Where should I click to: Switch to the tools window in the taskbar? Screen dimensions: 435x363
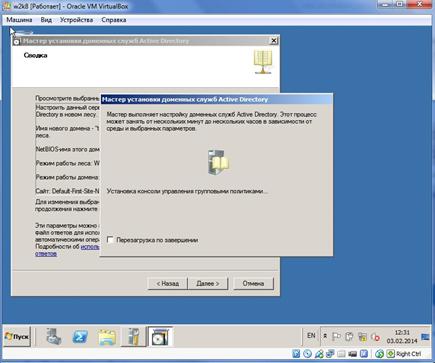click(x=133, y=337)
